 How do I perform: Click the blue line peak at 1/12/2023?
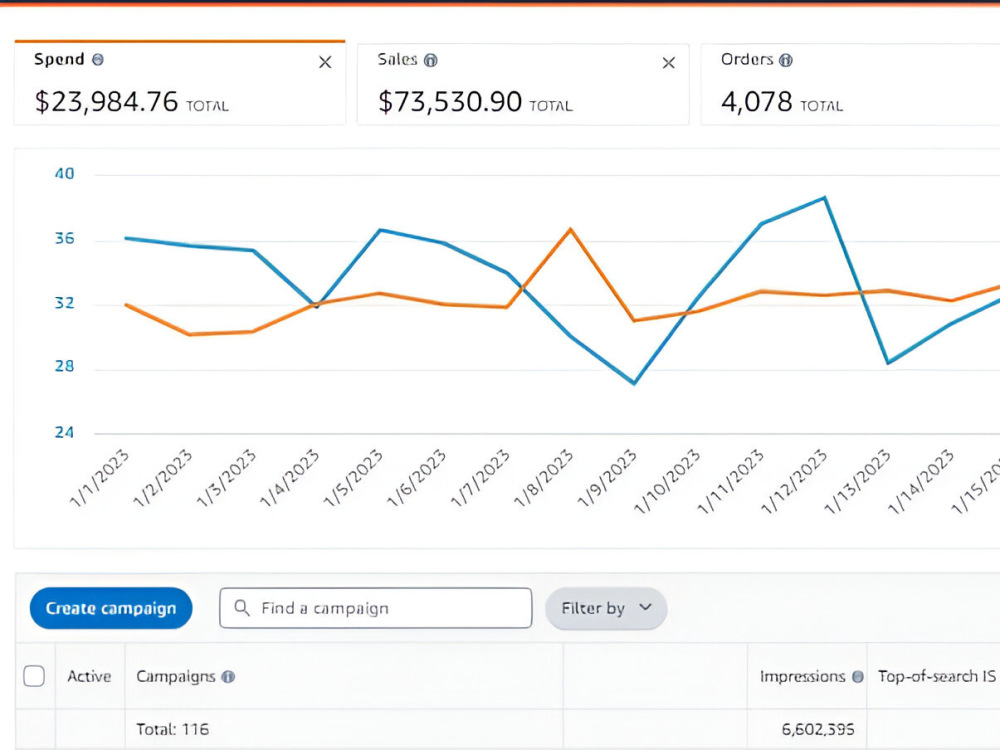[825, 198]
